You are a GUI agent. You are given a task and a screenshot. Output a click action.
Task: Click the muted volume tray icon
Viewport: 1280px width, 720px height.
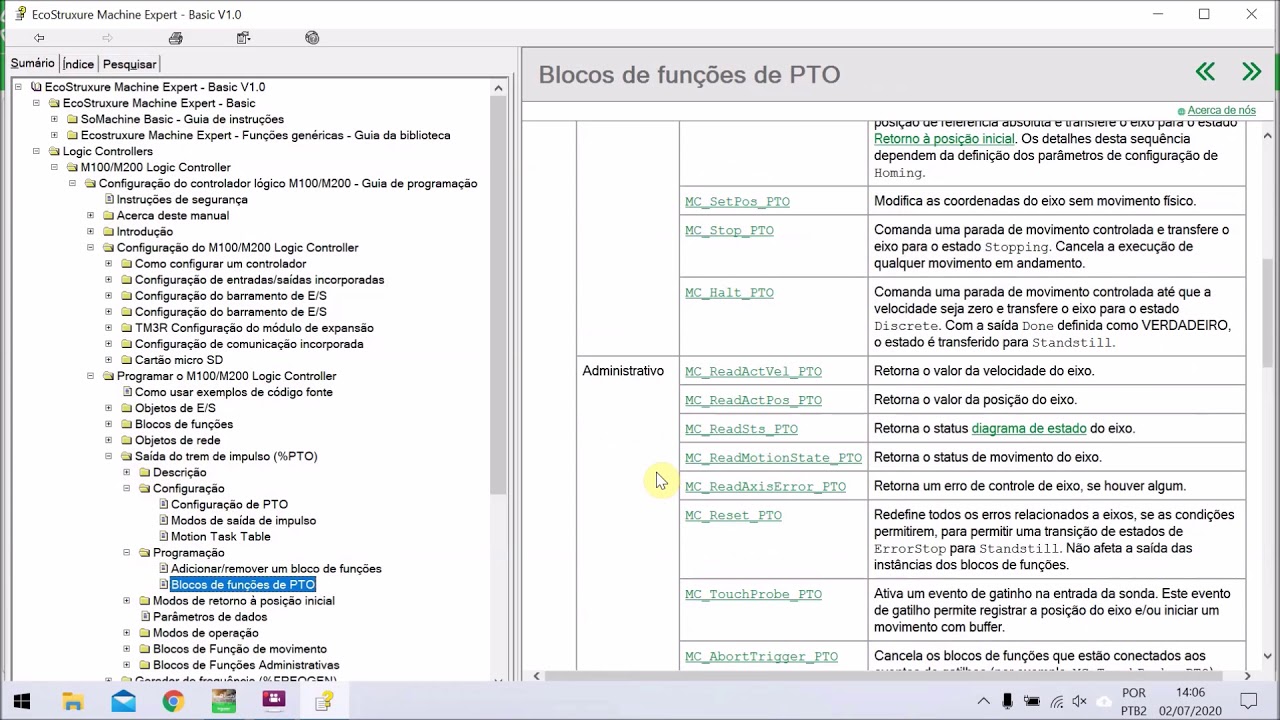pyautogui.click(x=1080, y=702)
